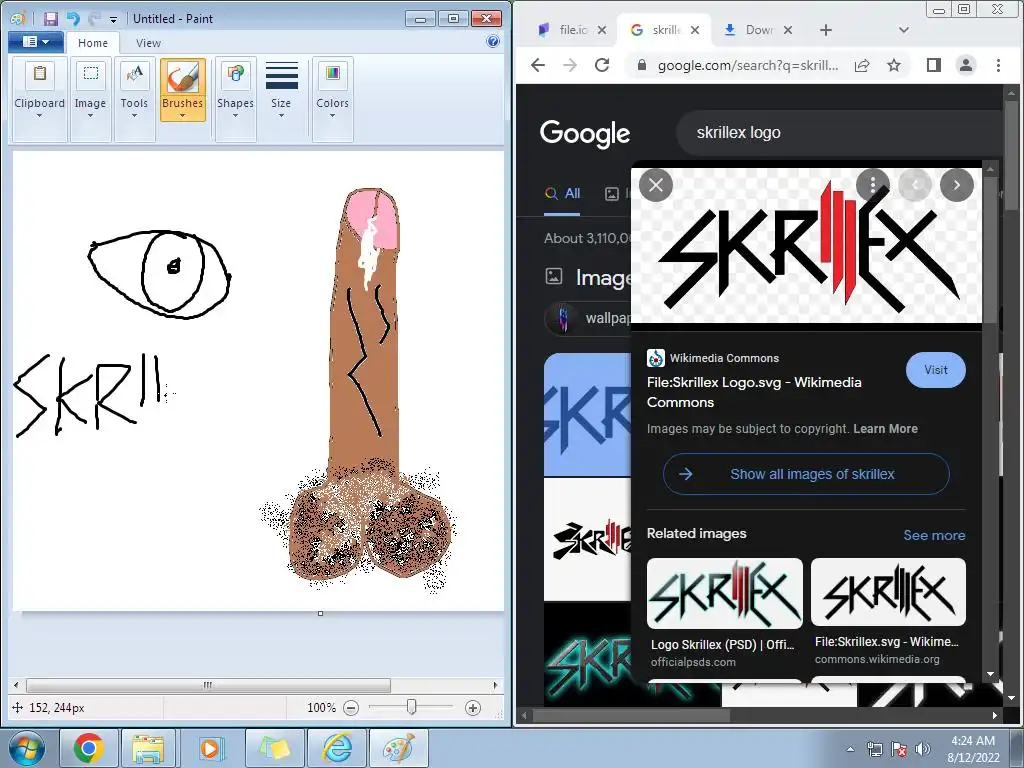Click See more related images
The width and height of the screenshot is (1024, 768).
[934, 536]
